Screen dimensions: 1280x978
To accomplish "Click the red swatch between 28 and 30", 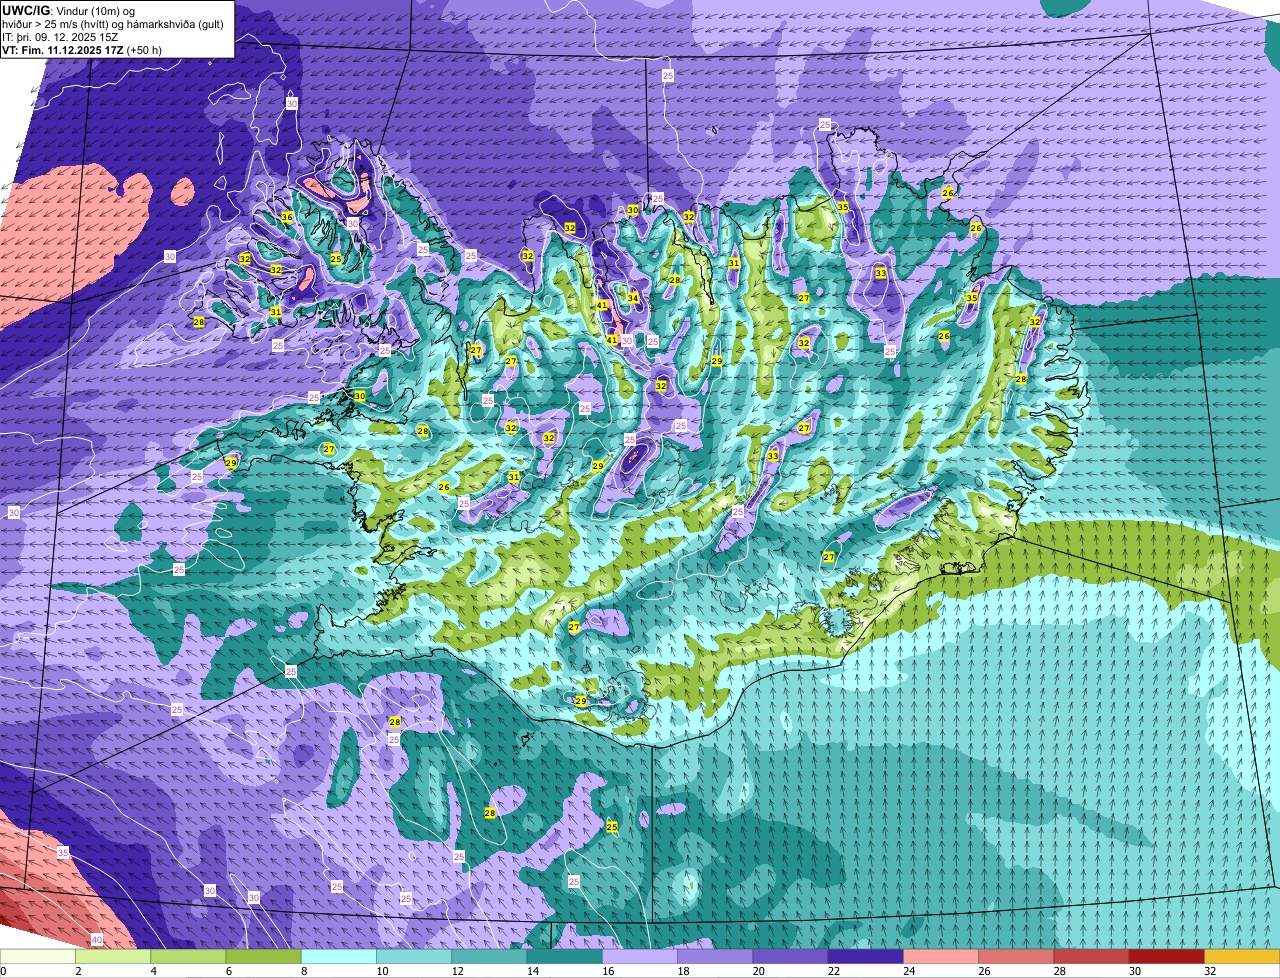I will tap(1091, 957).
